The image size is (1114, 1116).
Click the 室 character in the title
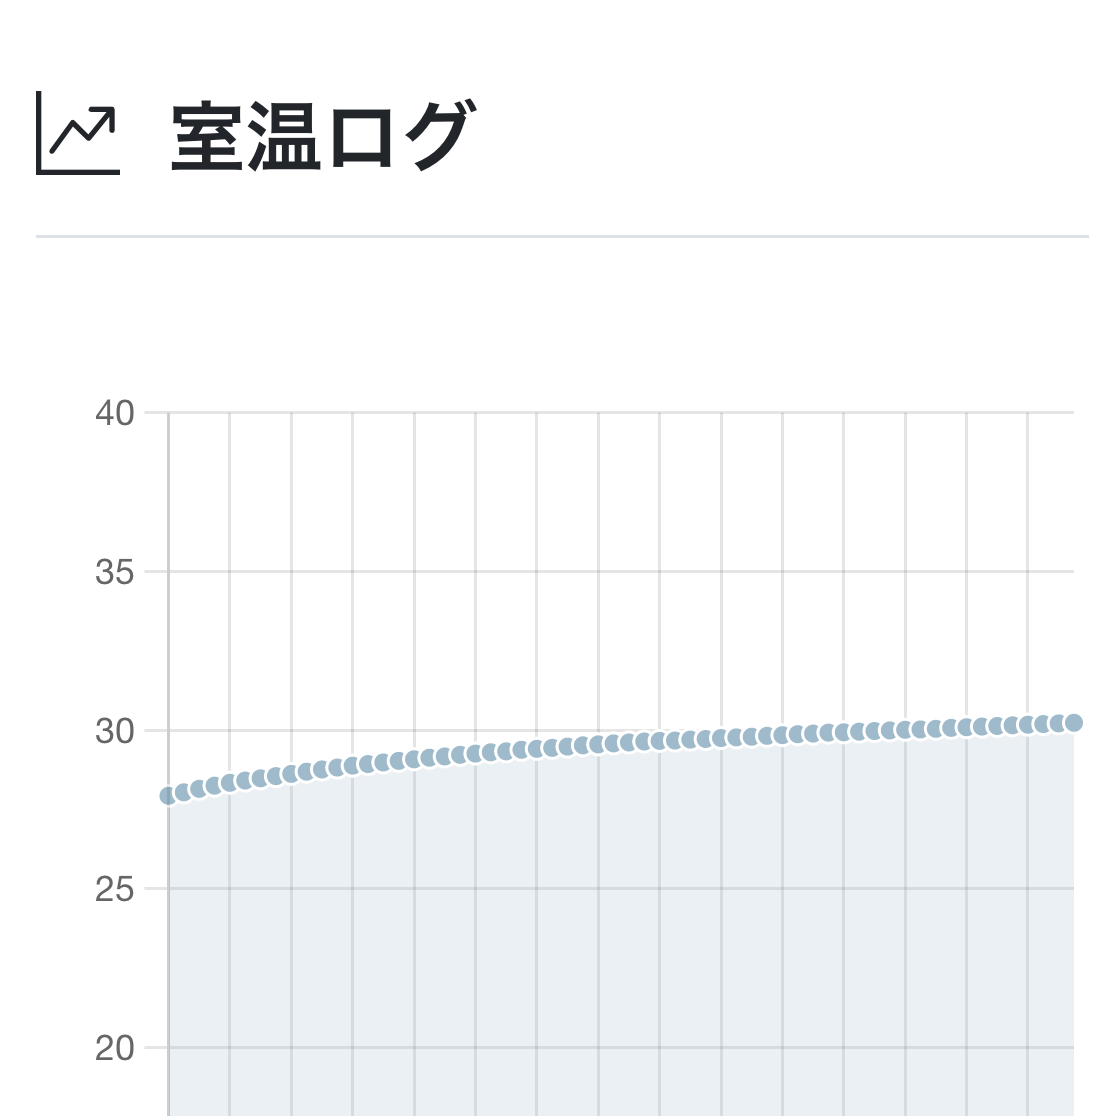coord(209,136)
